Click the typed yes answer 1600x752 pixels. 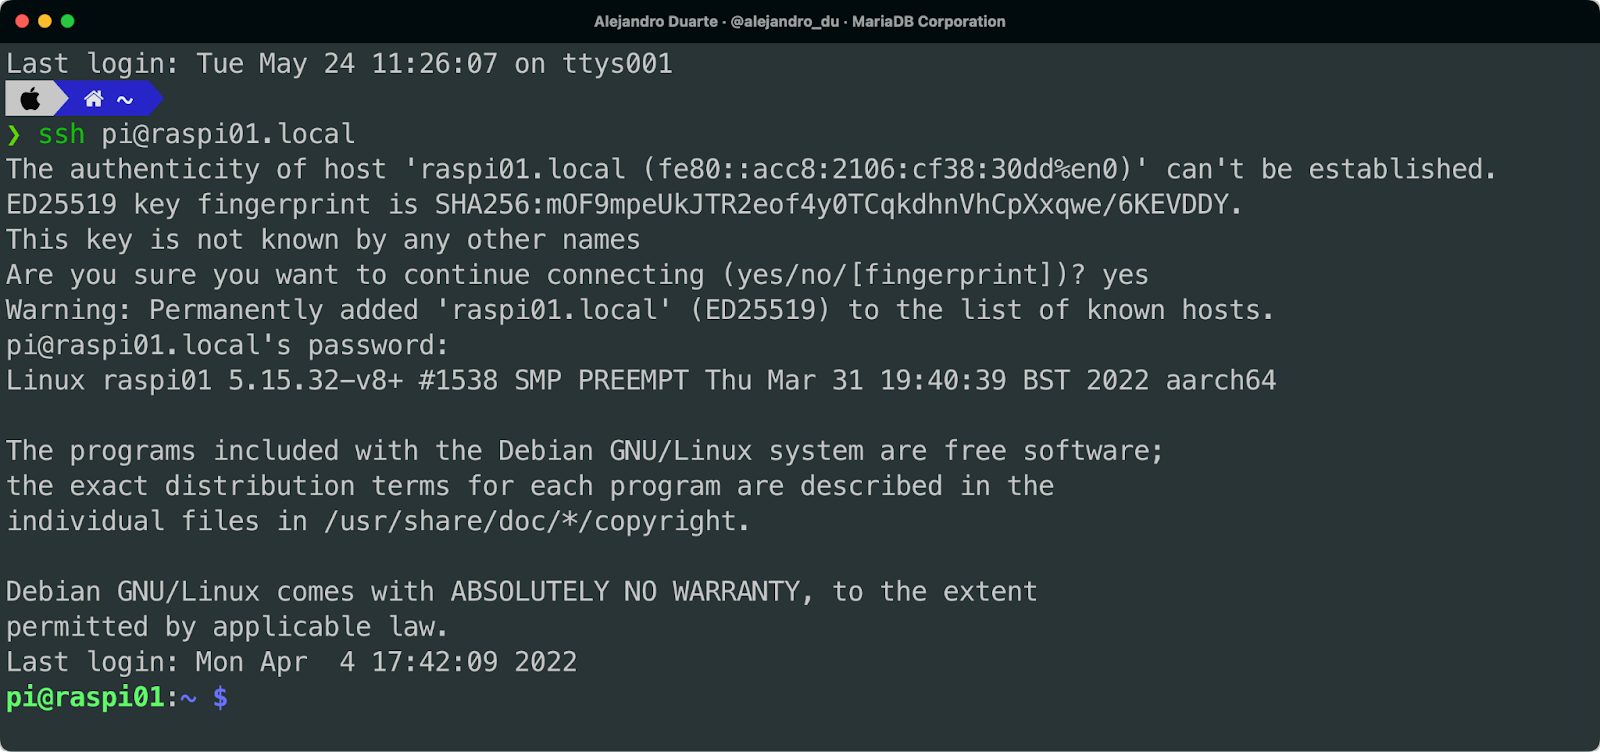(1125, 275)
